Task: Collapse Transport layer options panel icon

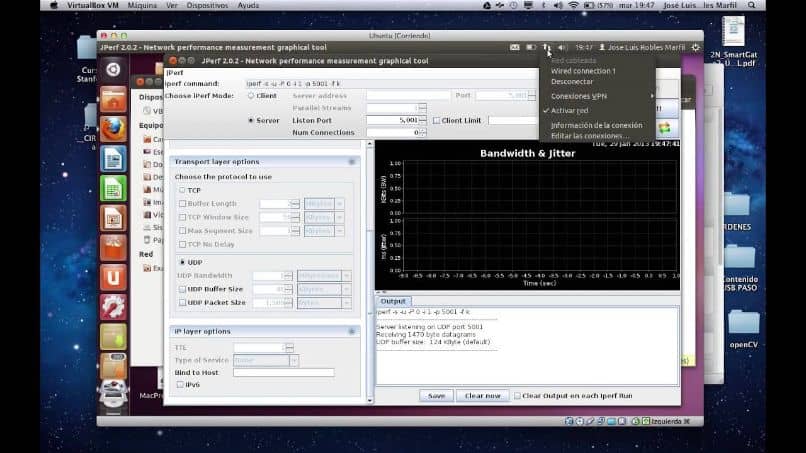Action: pos(352,161)
